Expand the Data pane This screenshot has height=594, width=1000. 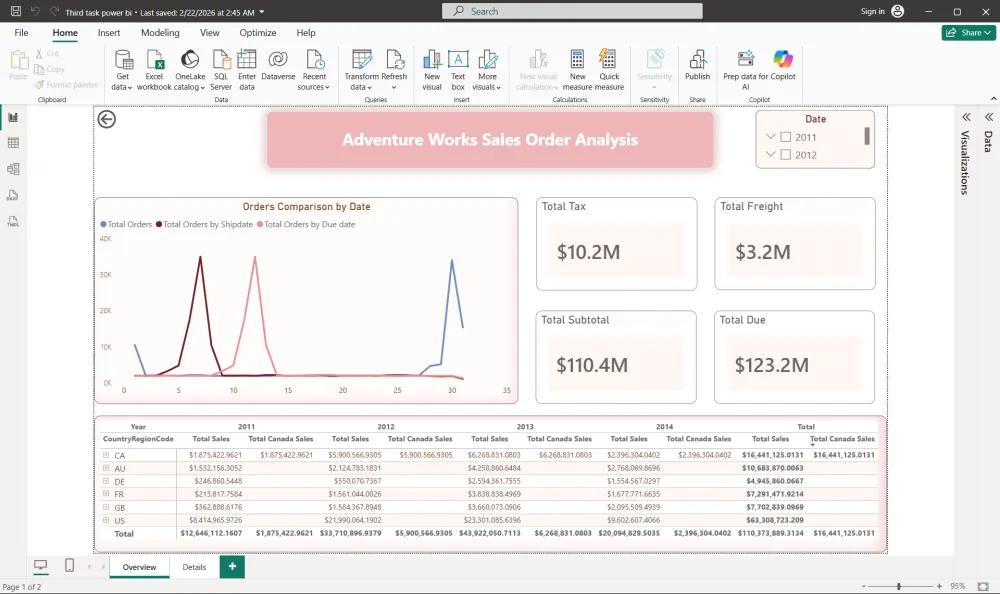tap(989, 117)
